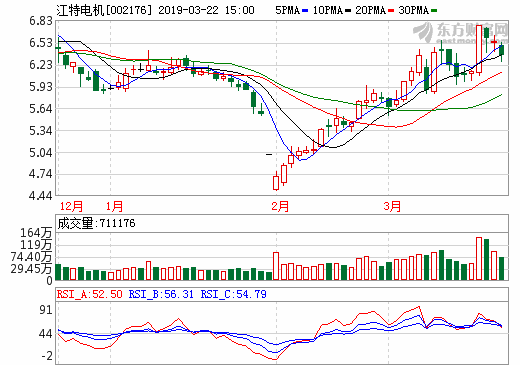Image resolution: width=520 pixels, height=365 pixels.
Task: Click the 5PMA legend label
Action: tap(287, 10)
